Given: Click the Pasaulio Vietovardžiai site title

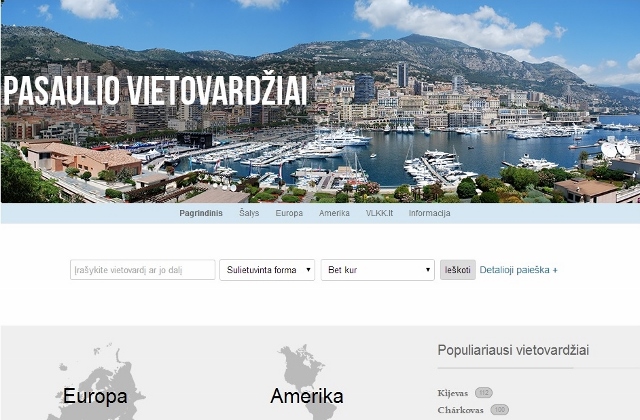Looking at the screenshot, I should coord(156,91).
